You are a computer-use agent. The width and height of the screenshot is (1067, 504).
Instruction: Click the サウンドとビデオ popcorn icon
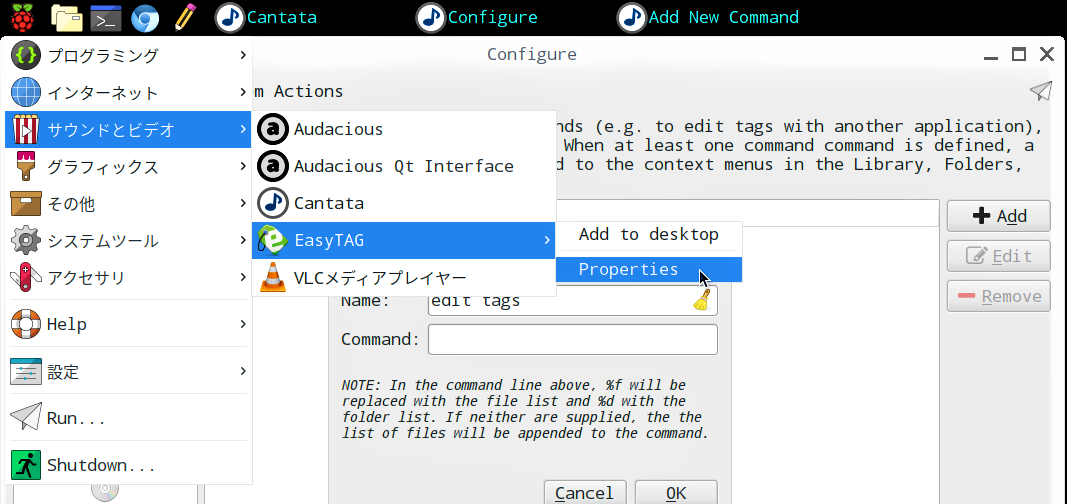click(26, 129)
